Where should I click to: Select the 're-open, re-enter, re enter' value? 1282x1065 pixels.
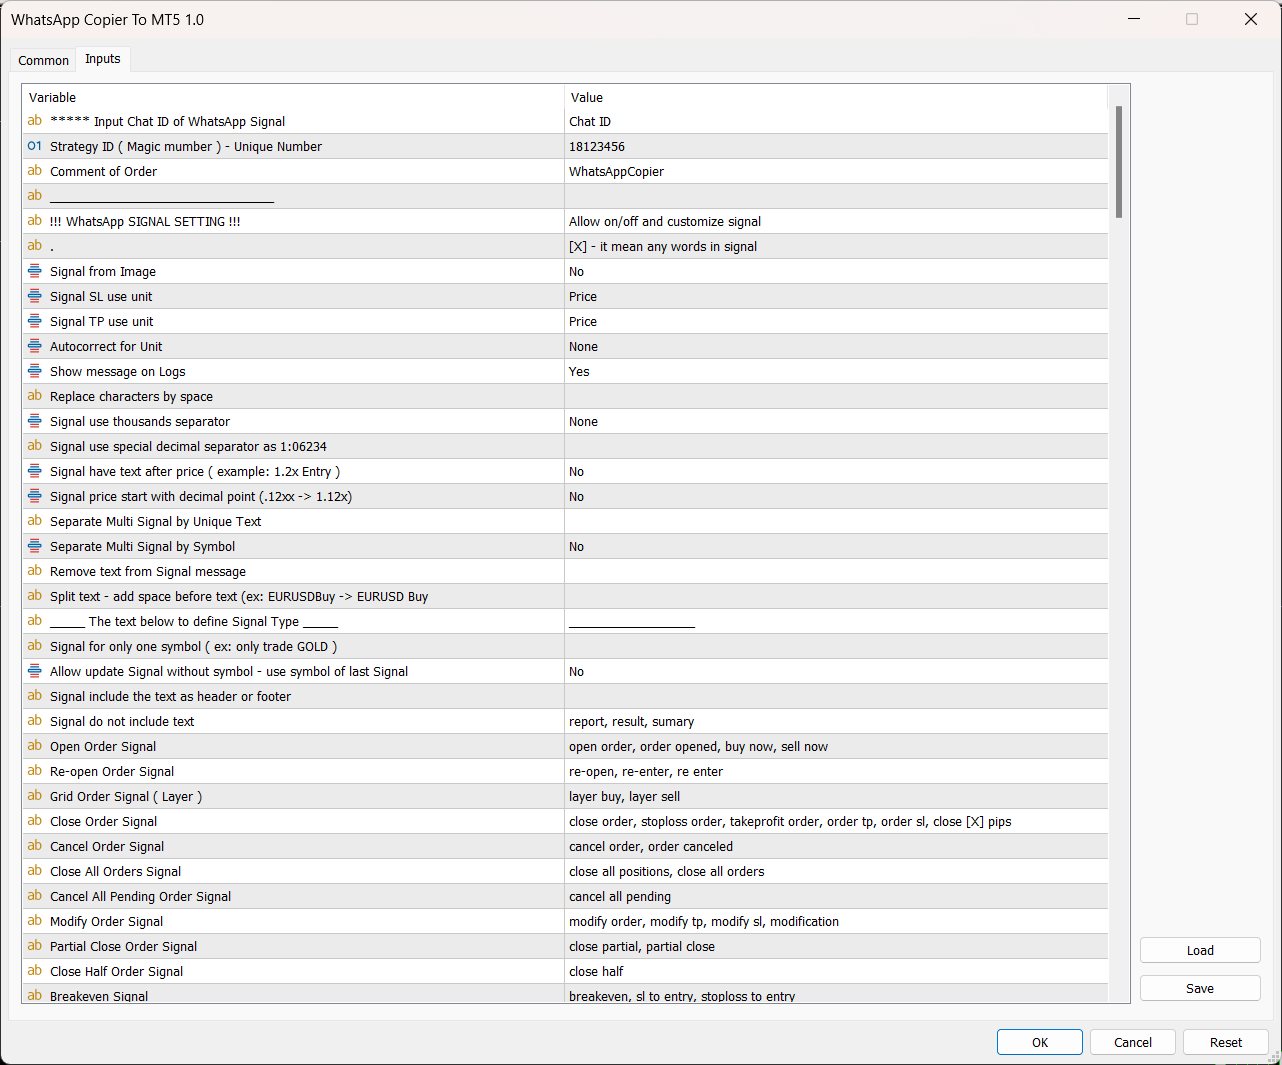(836, 771)
